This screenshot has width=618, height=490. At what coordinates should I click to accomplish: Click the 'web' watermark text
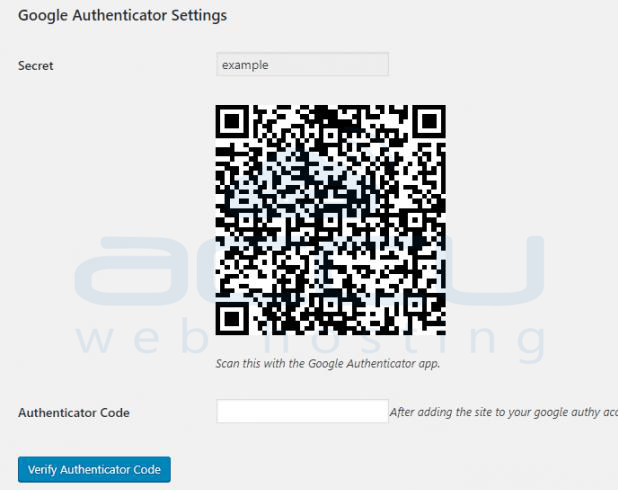point(145,339)
